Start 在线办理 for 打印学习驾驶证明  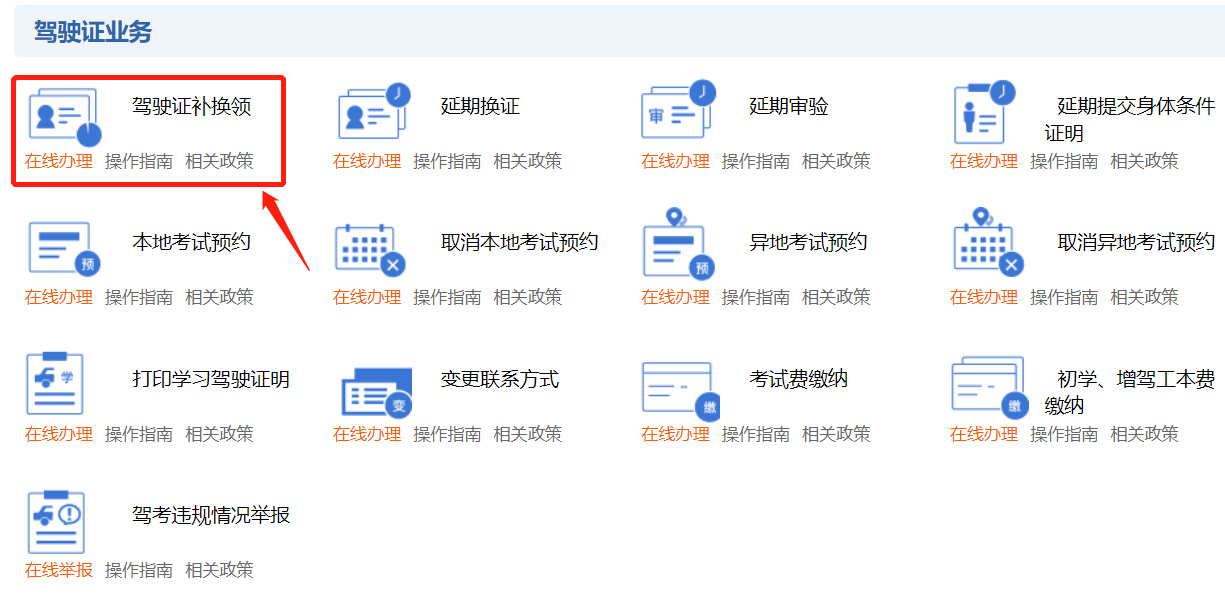pyautogui.click(x=59, y=434)
